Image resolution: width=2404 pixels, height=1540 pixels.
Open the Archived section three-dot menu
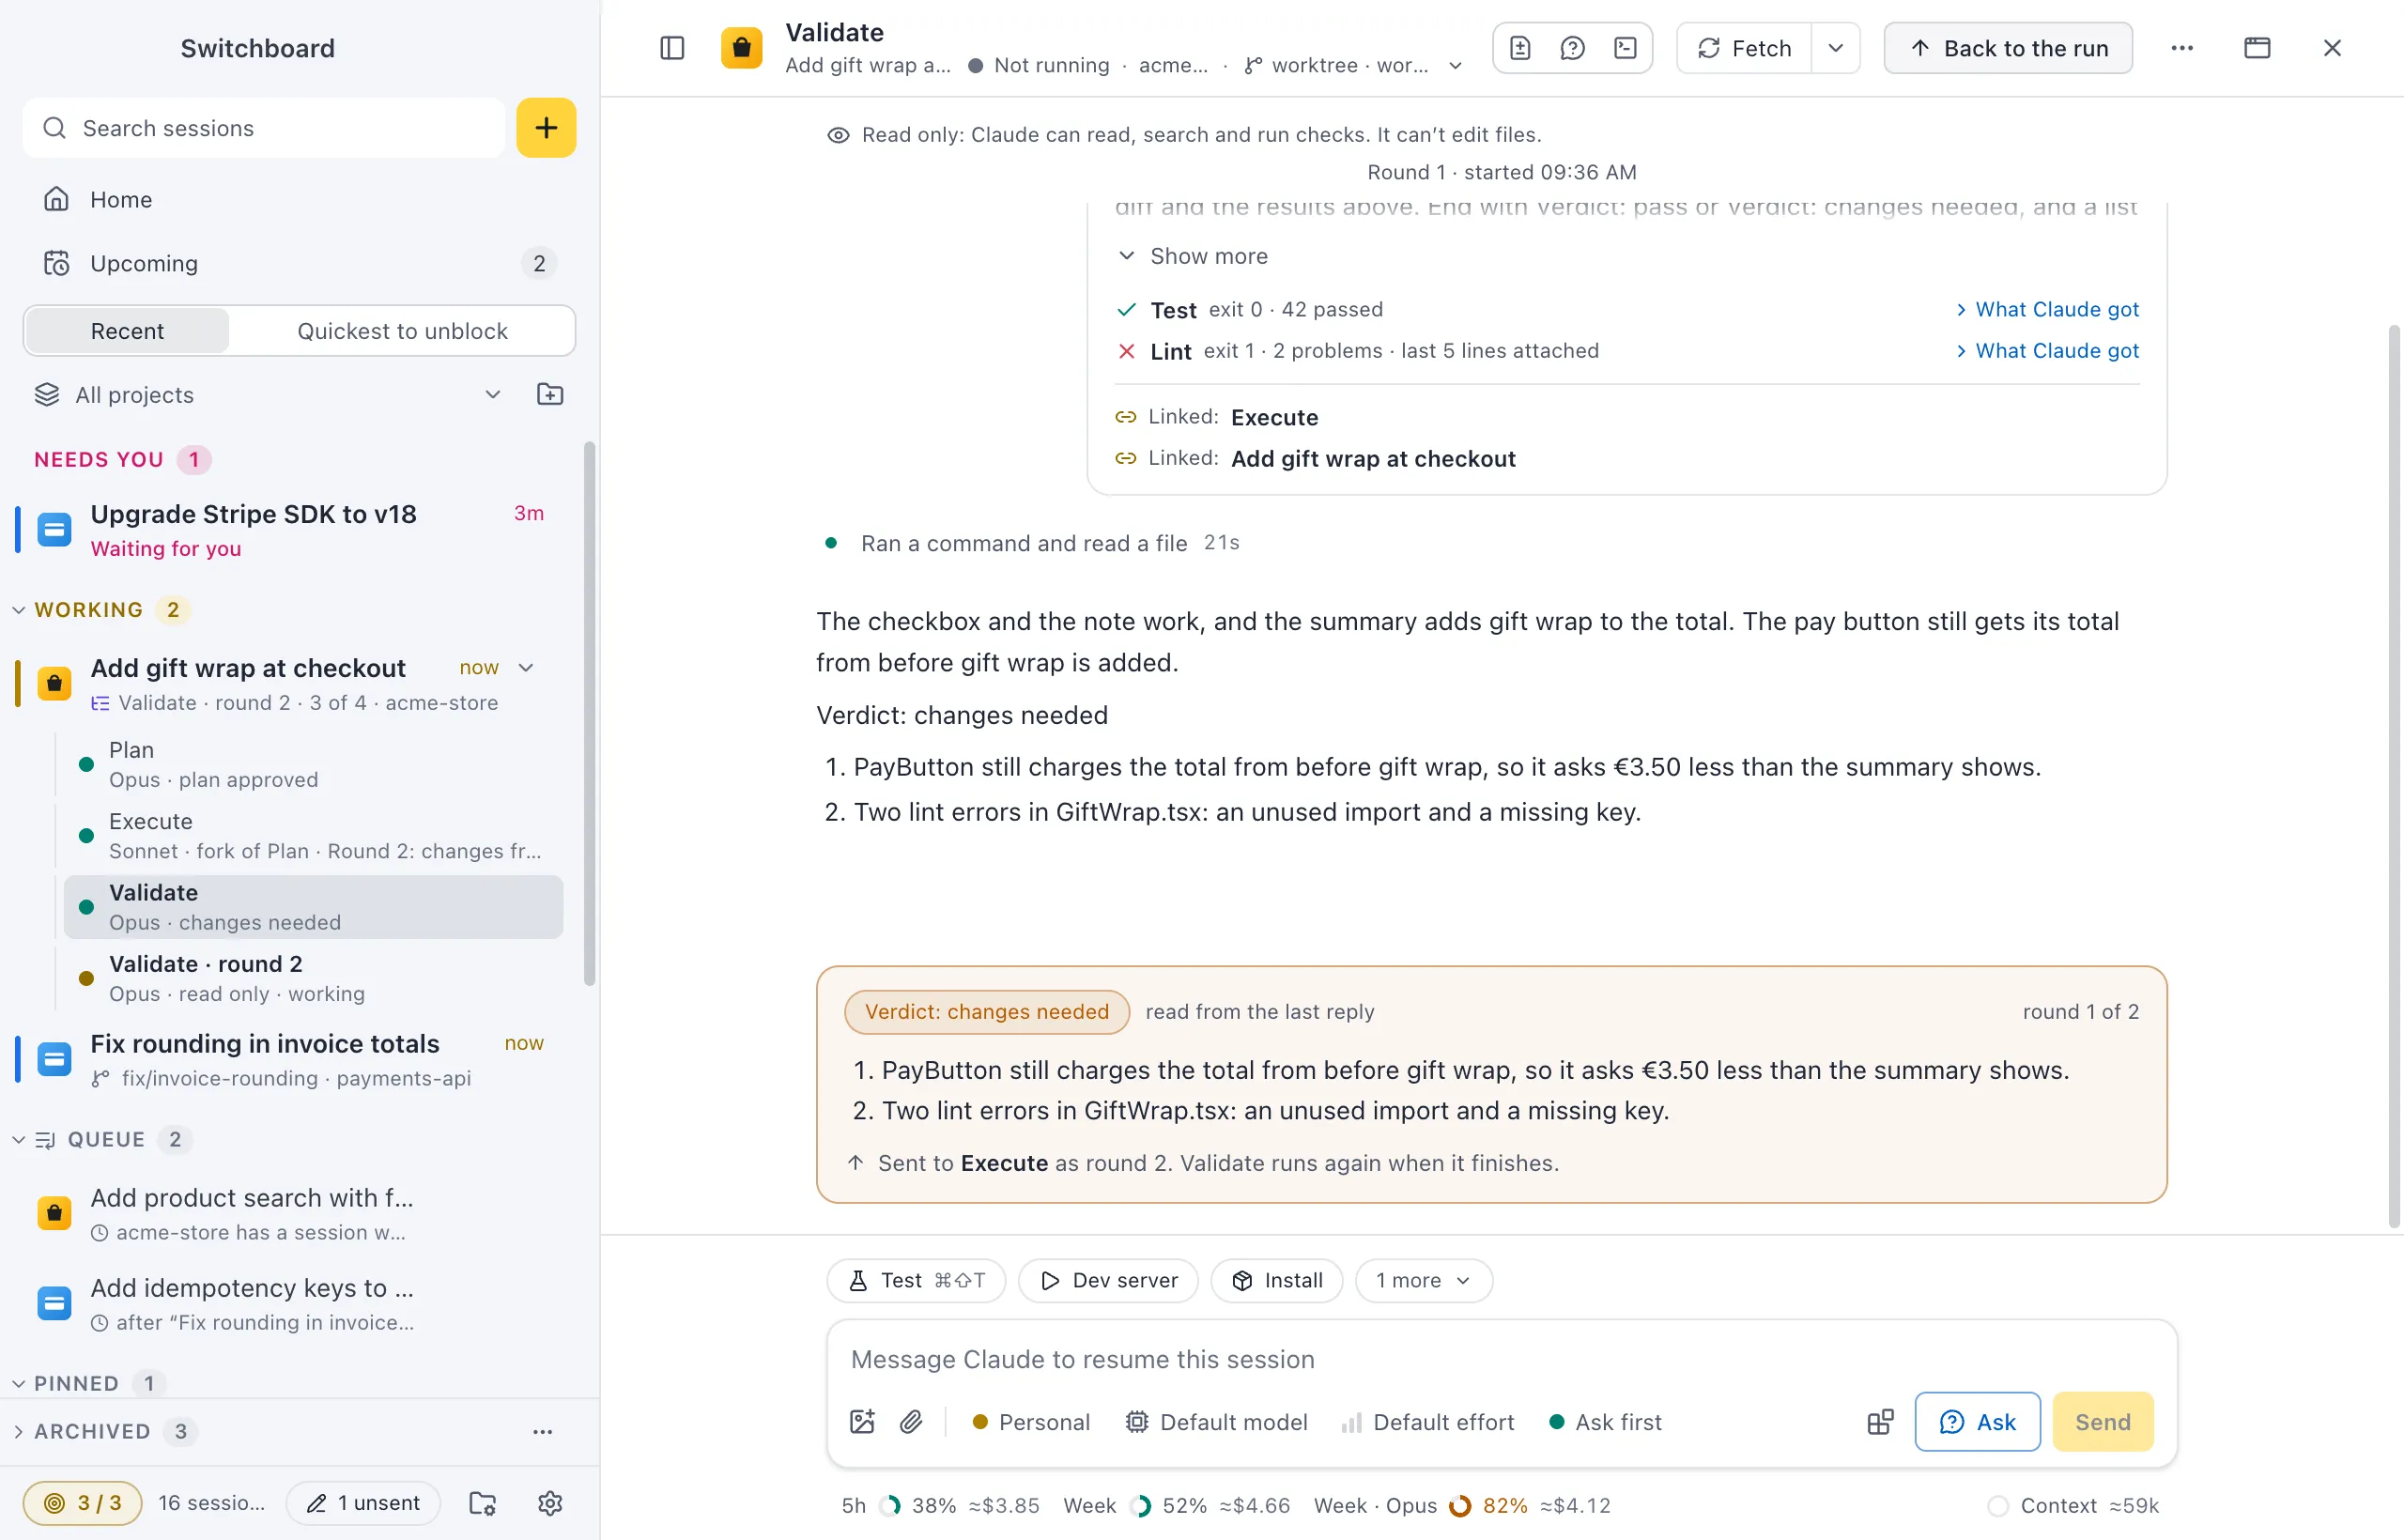[x=542, y=1431]
